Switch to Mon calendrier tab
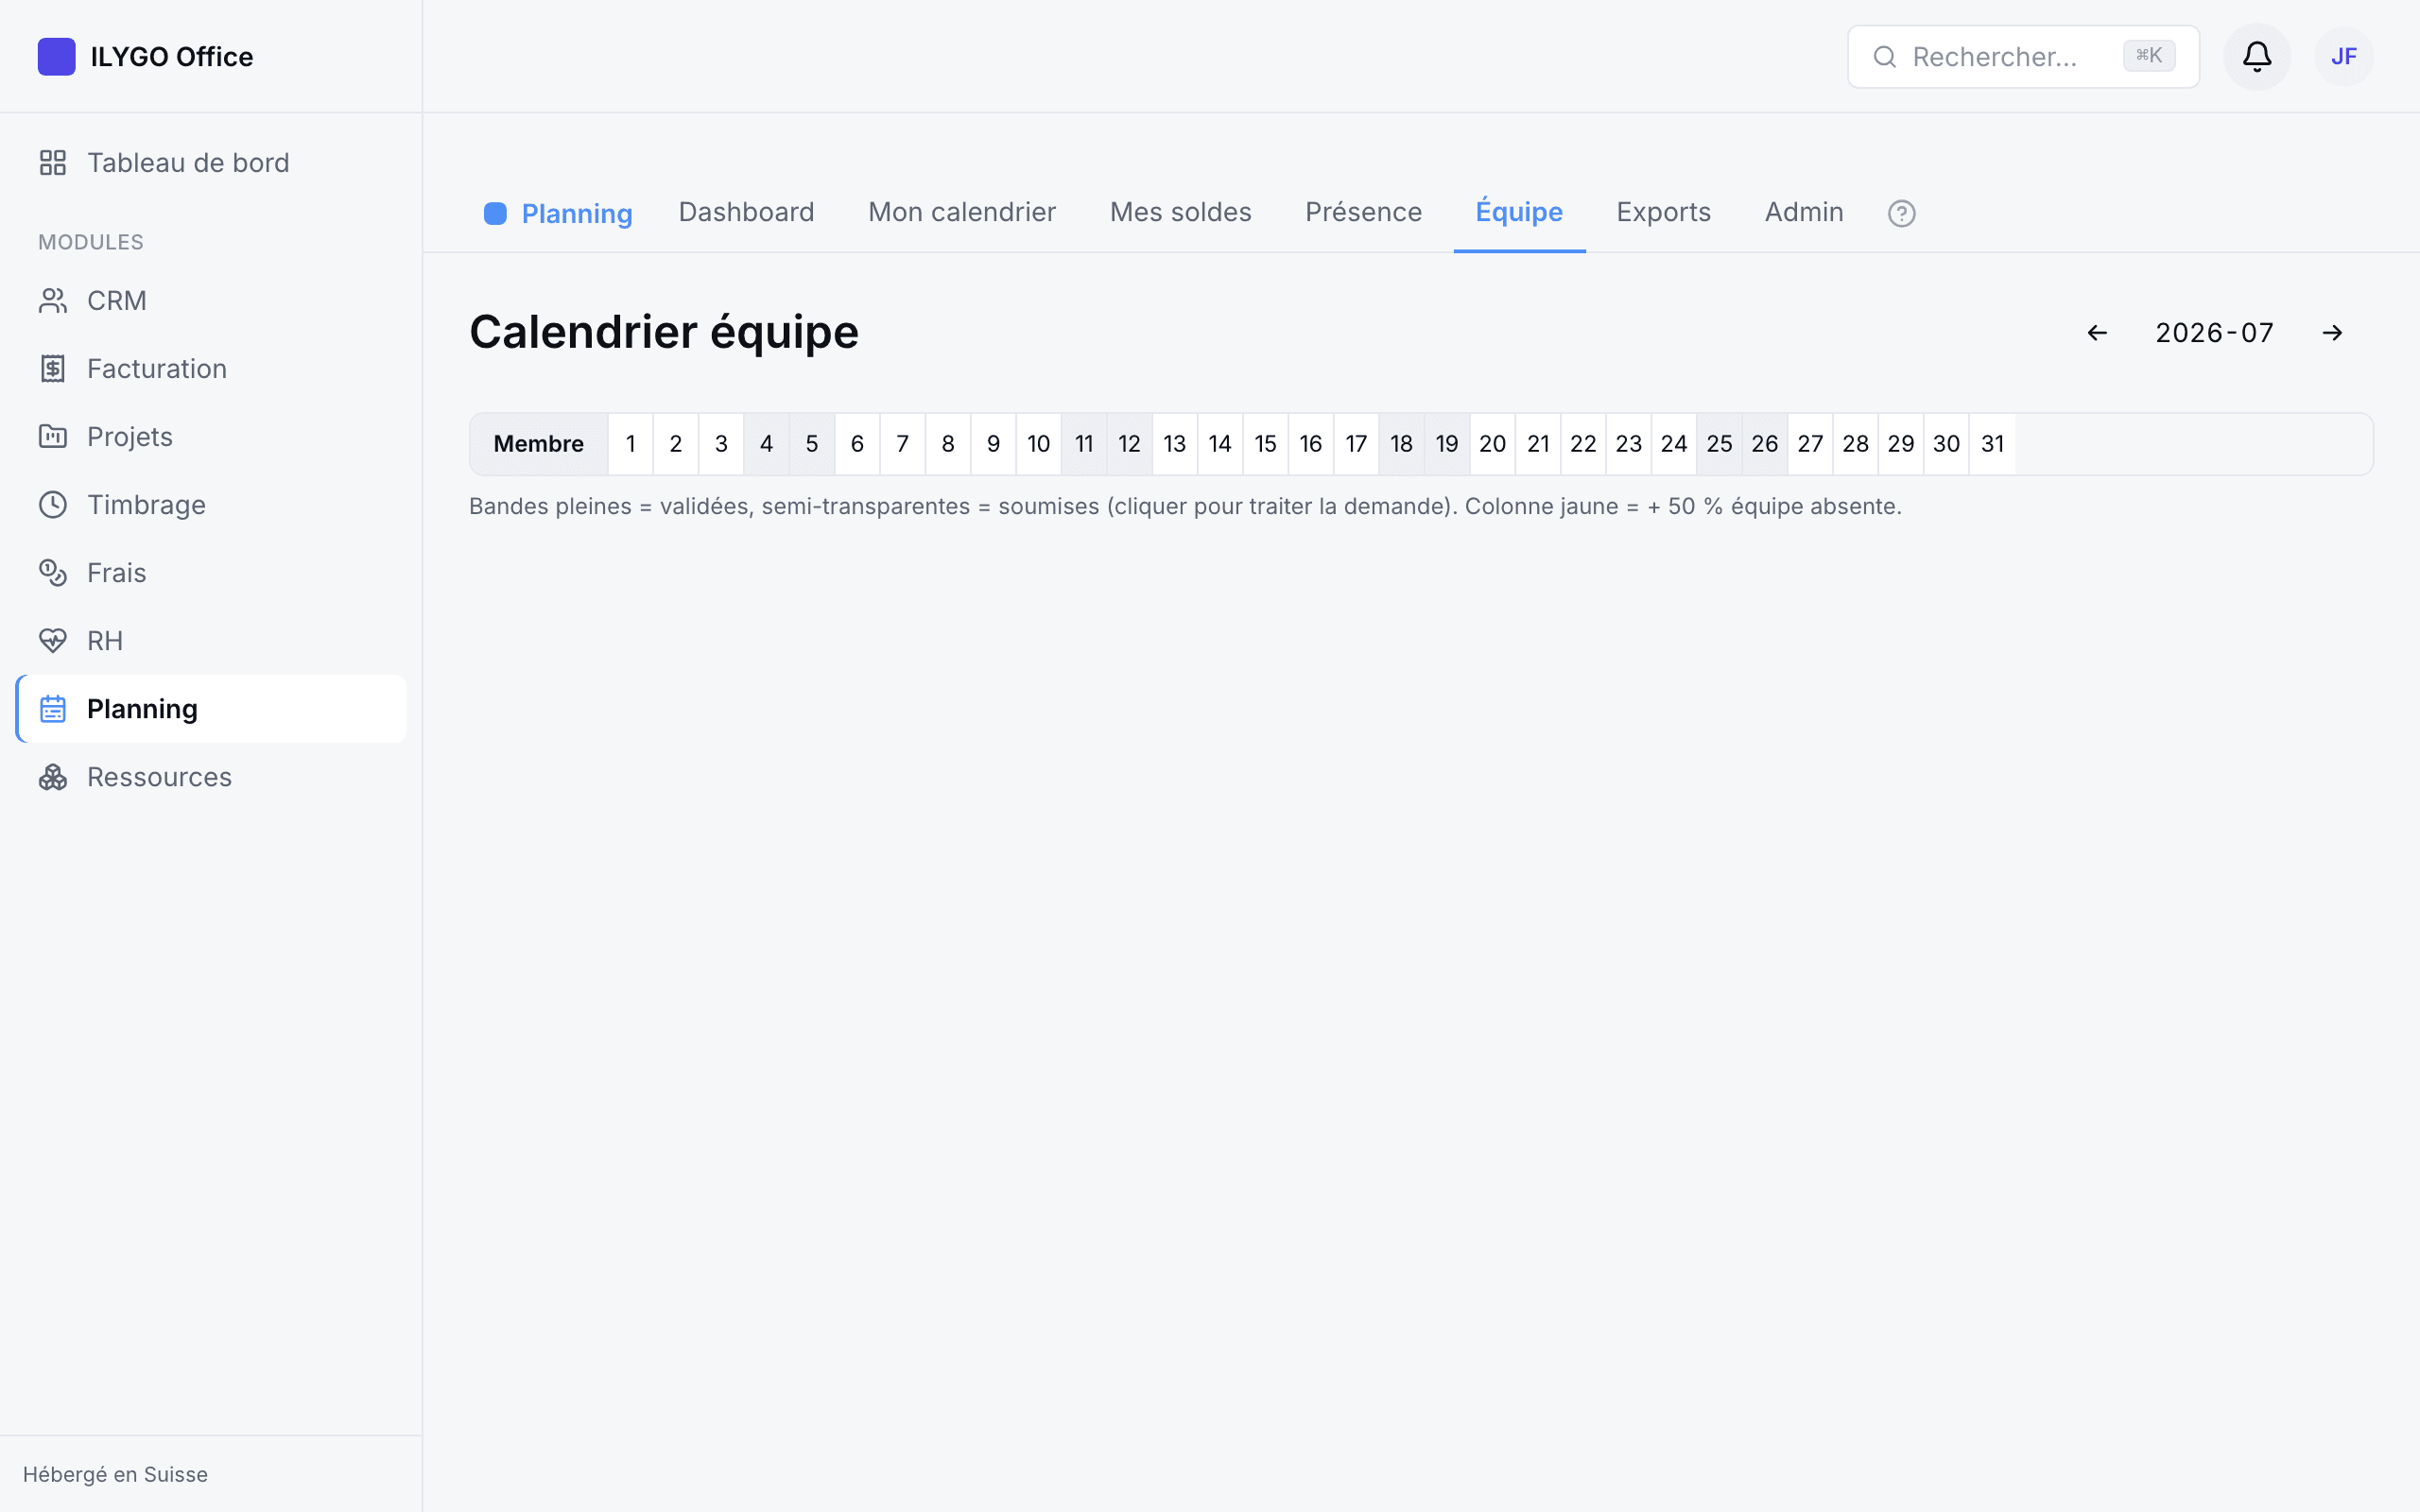 [x=961, y=212]
